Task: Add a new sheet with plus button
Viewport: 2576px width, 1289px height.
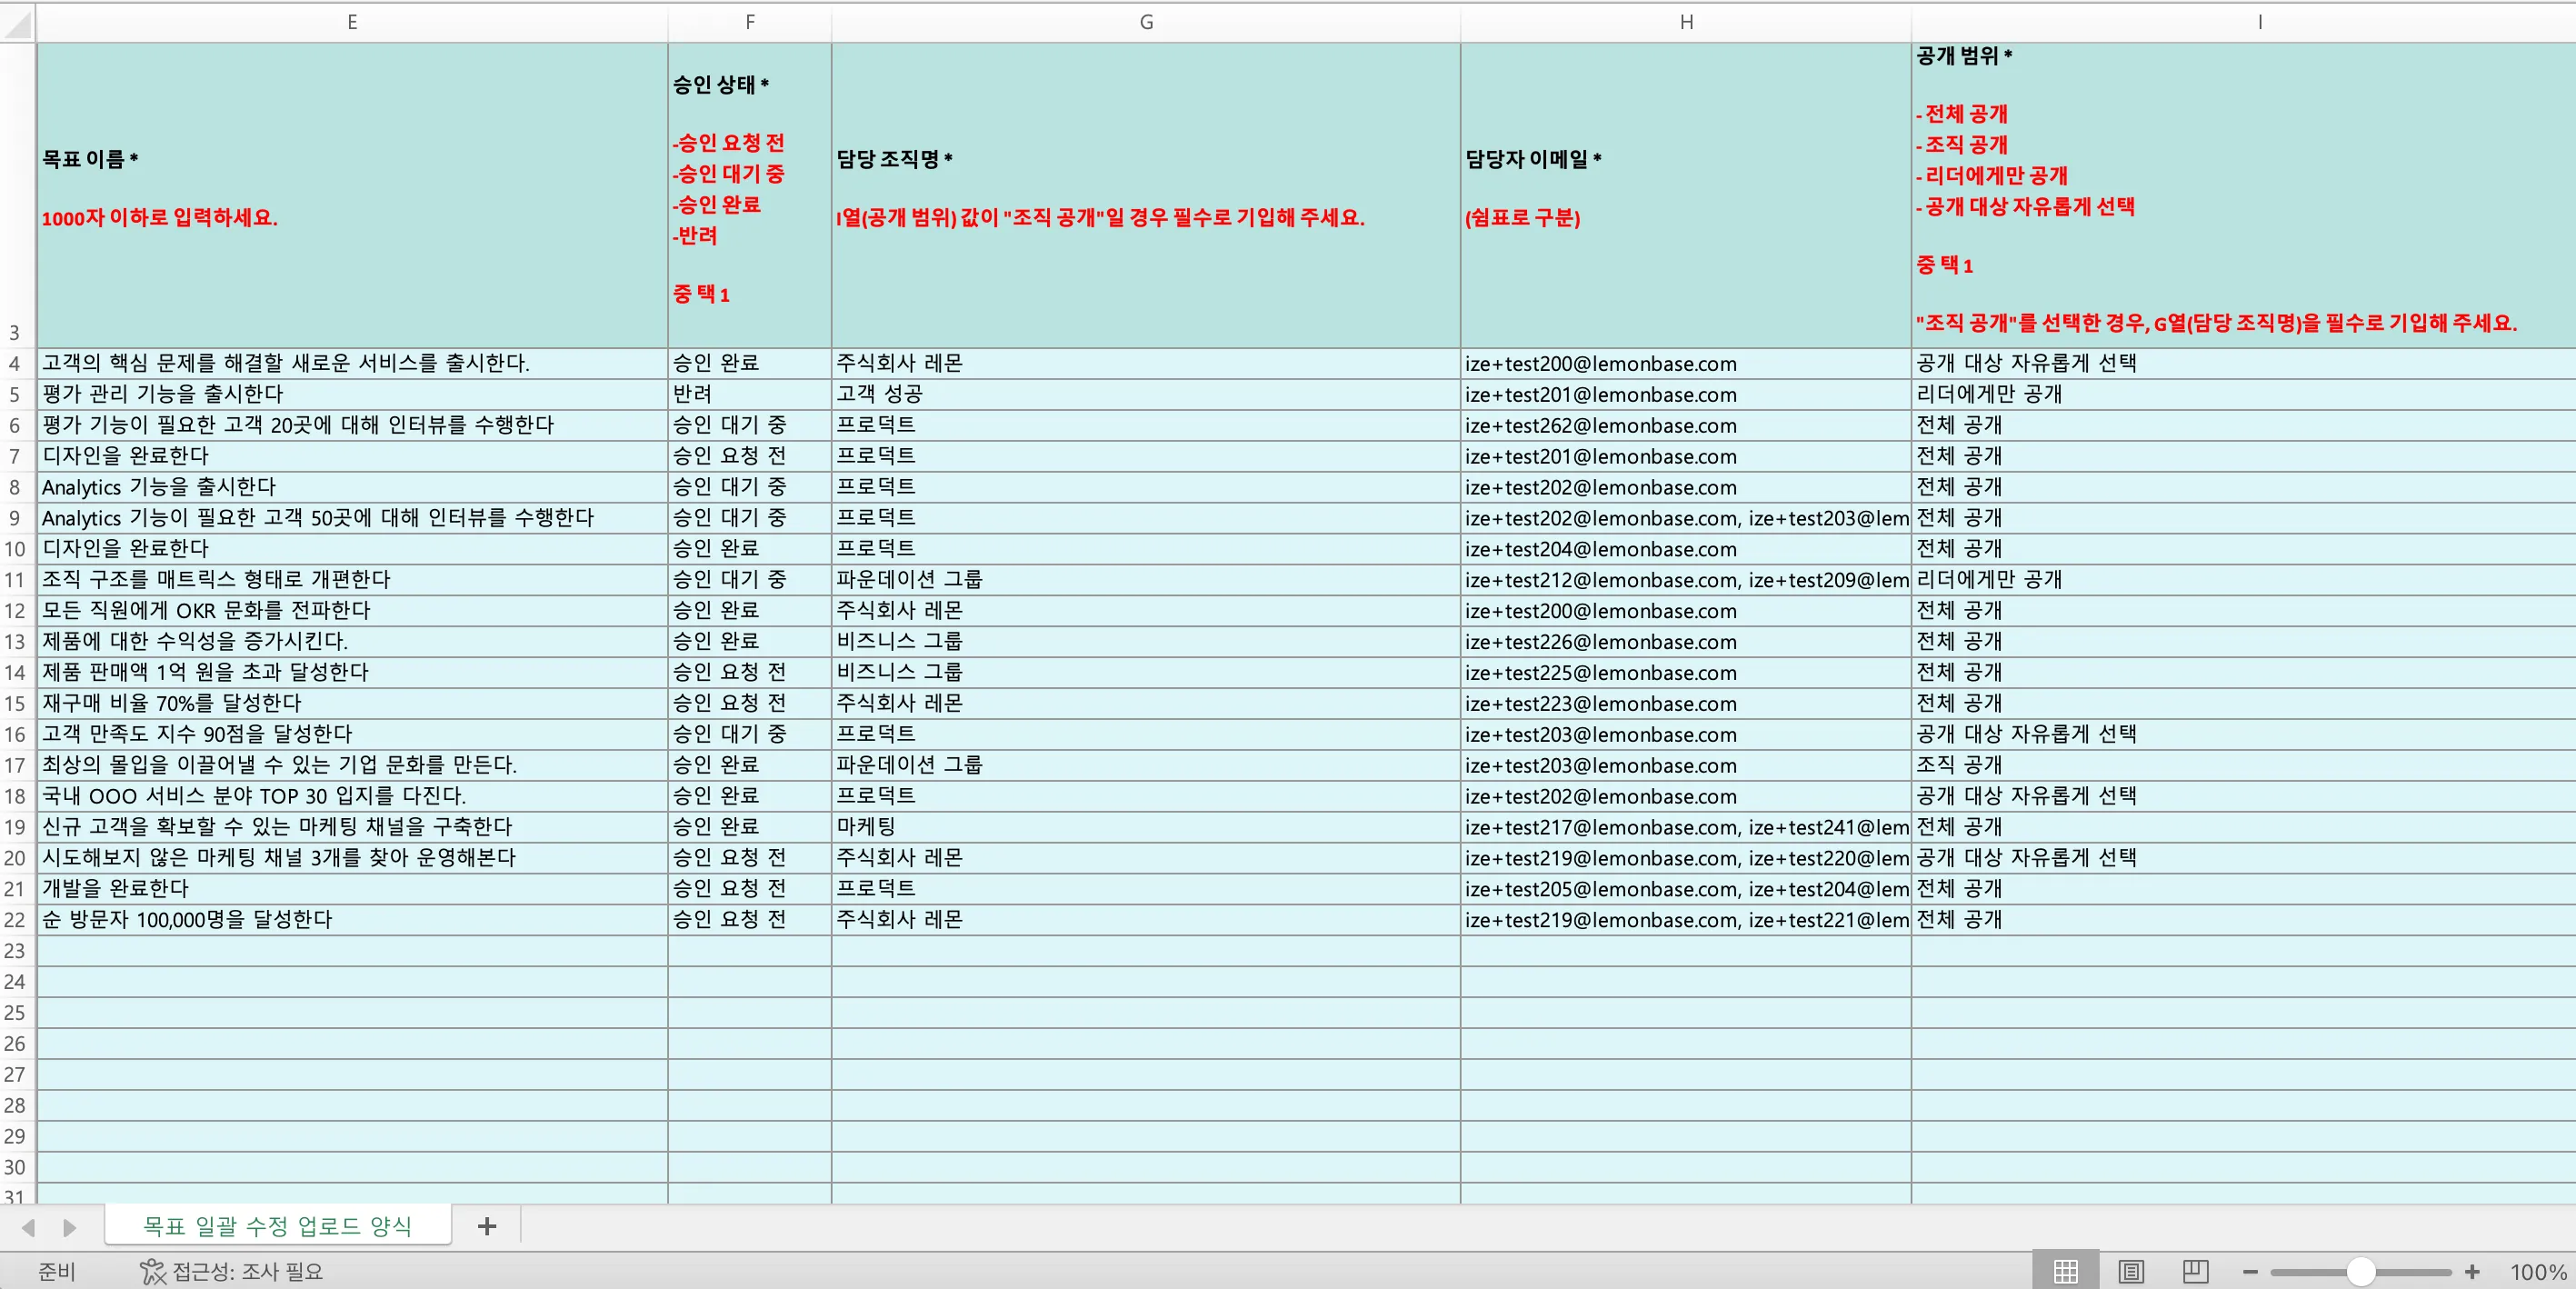Action: 487,1226
